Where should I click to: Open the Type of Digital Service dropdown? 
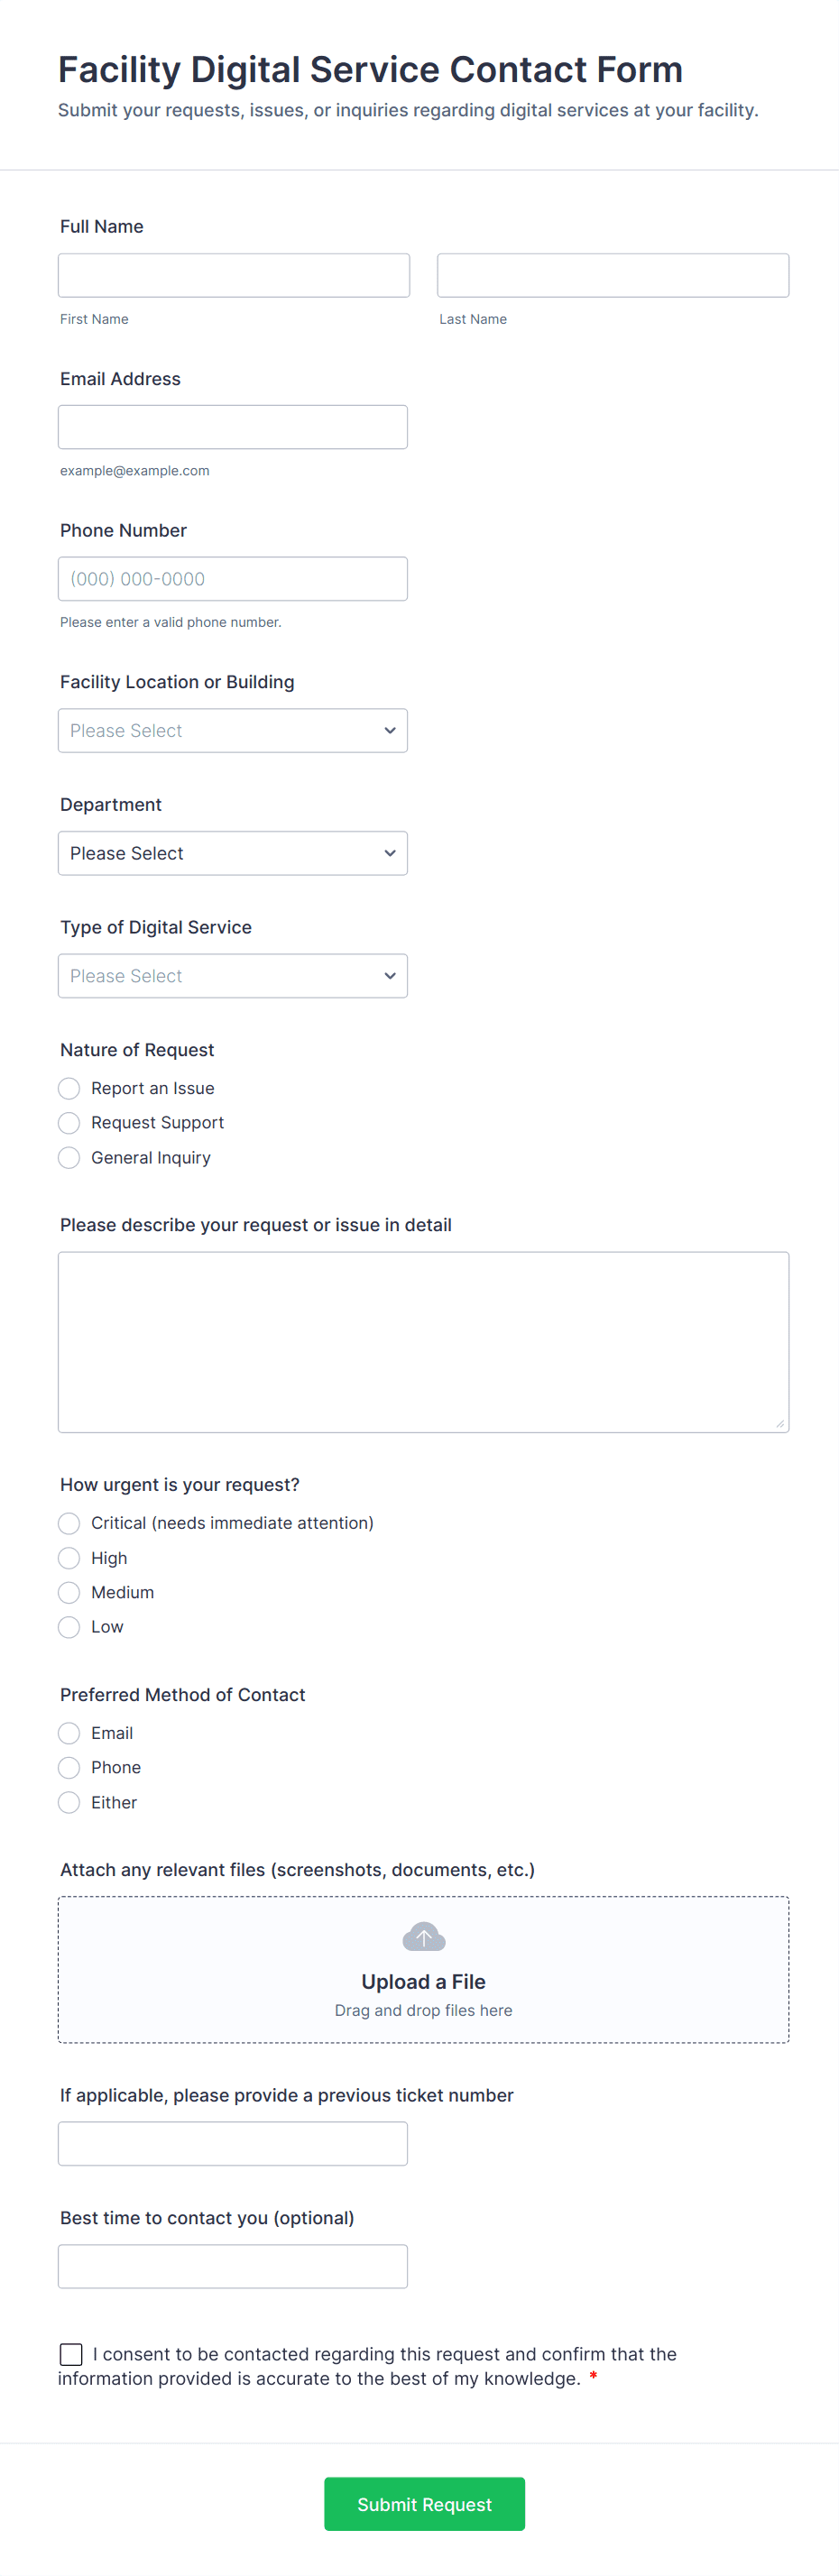coord(232,975)
